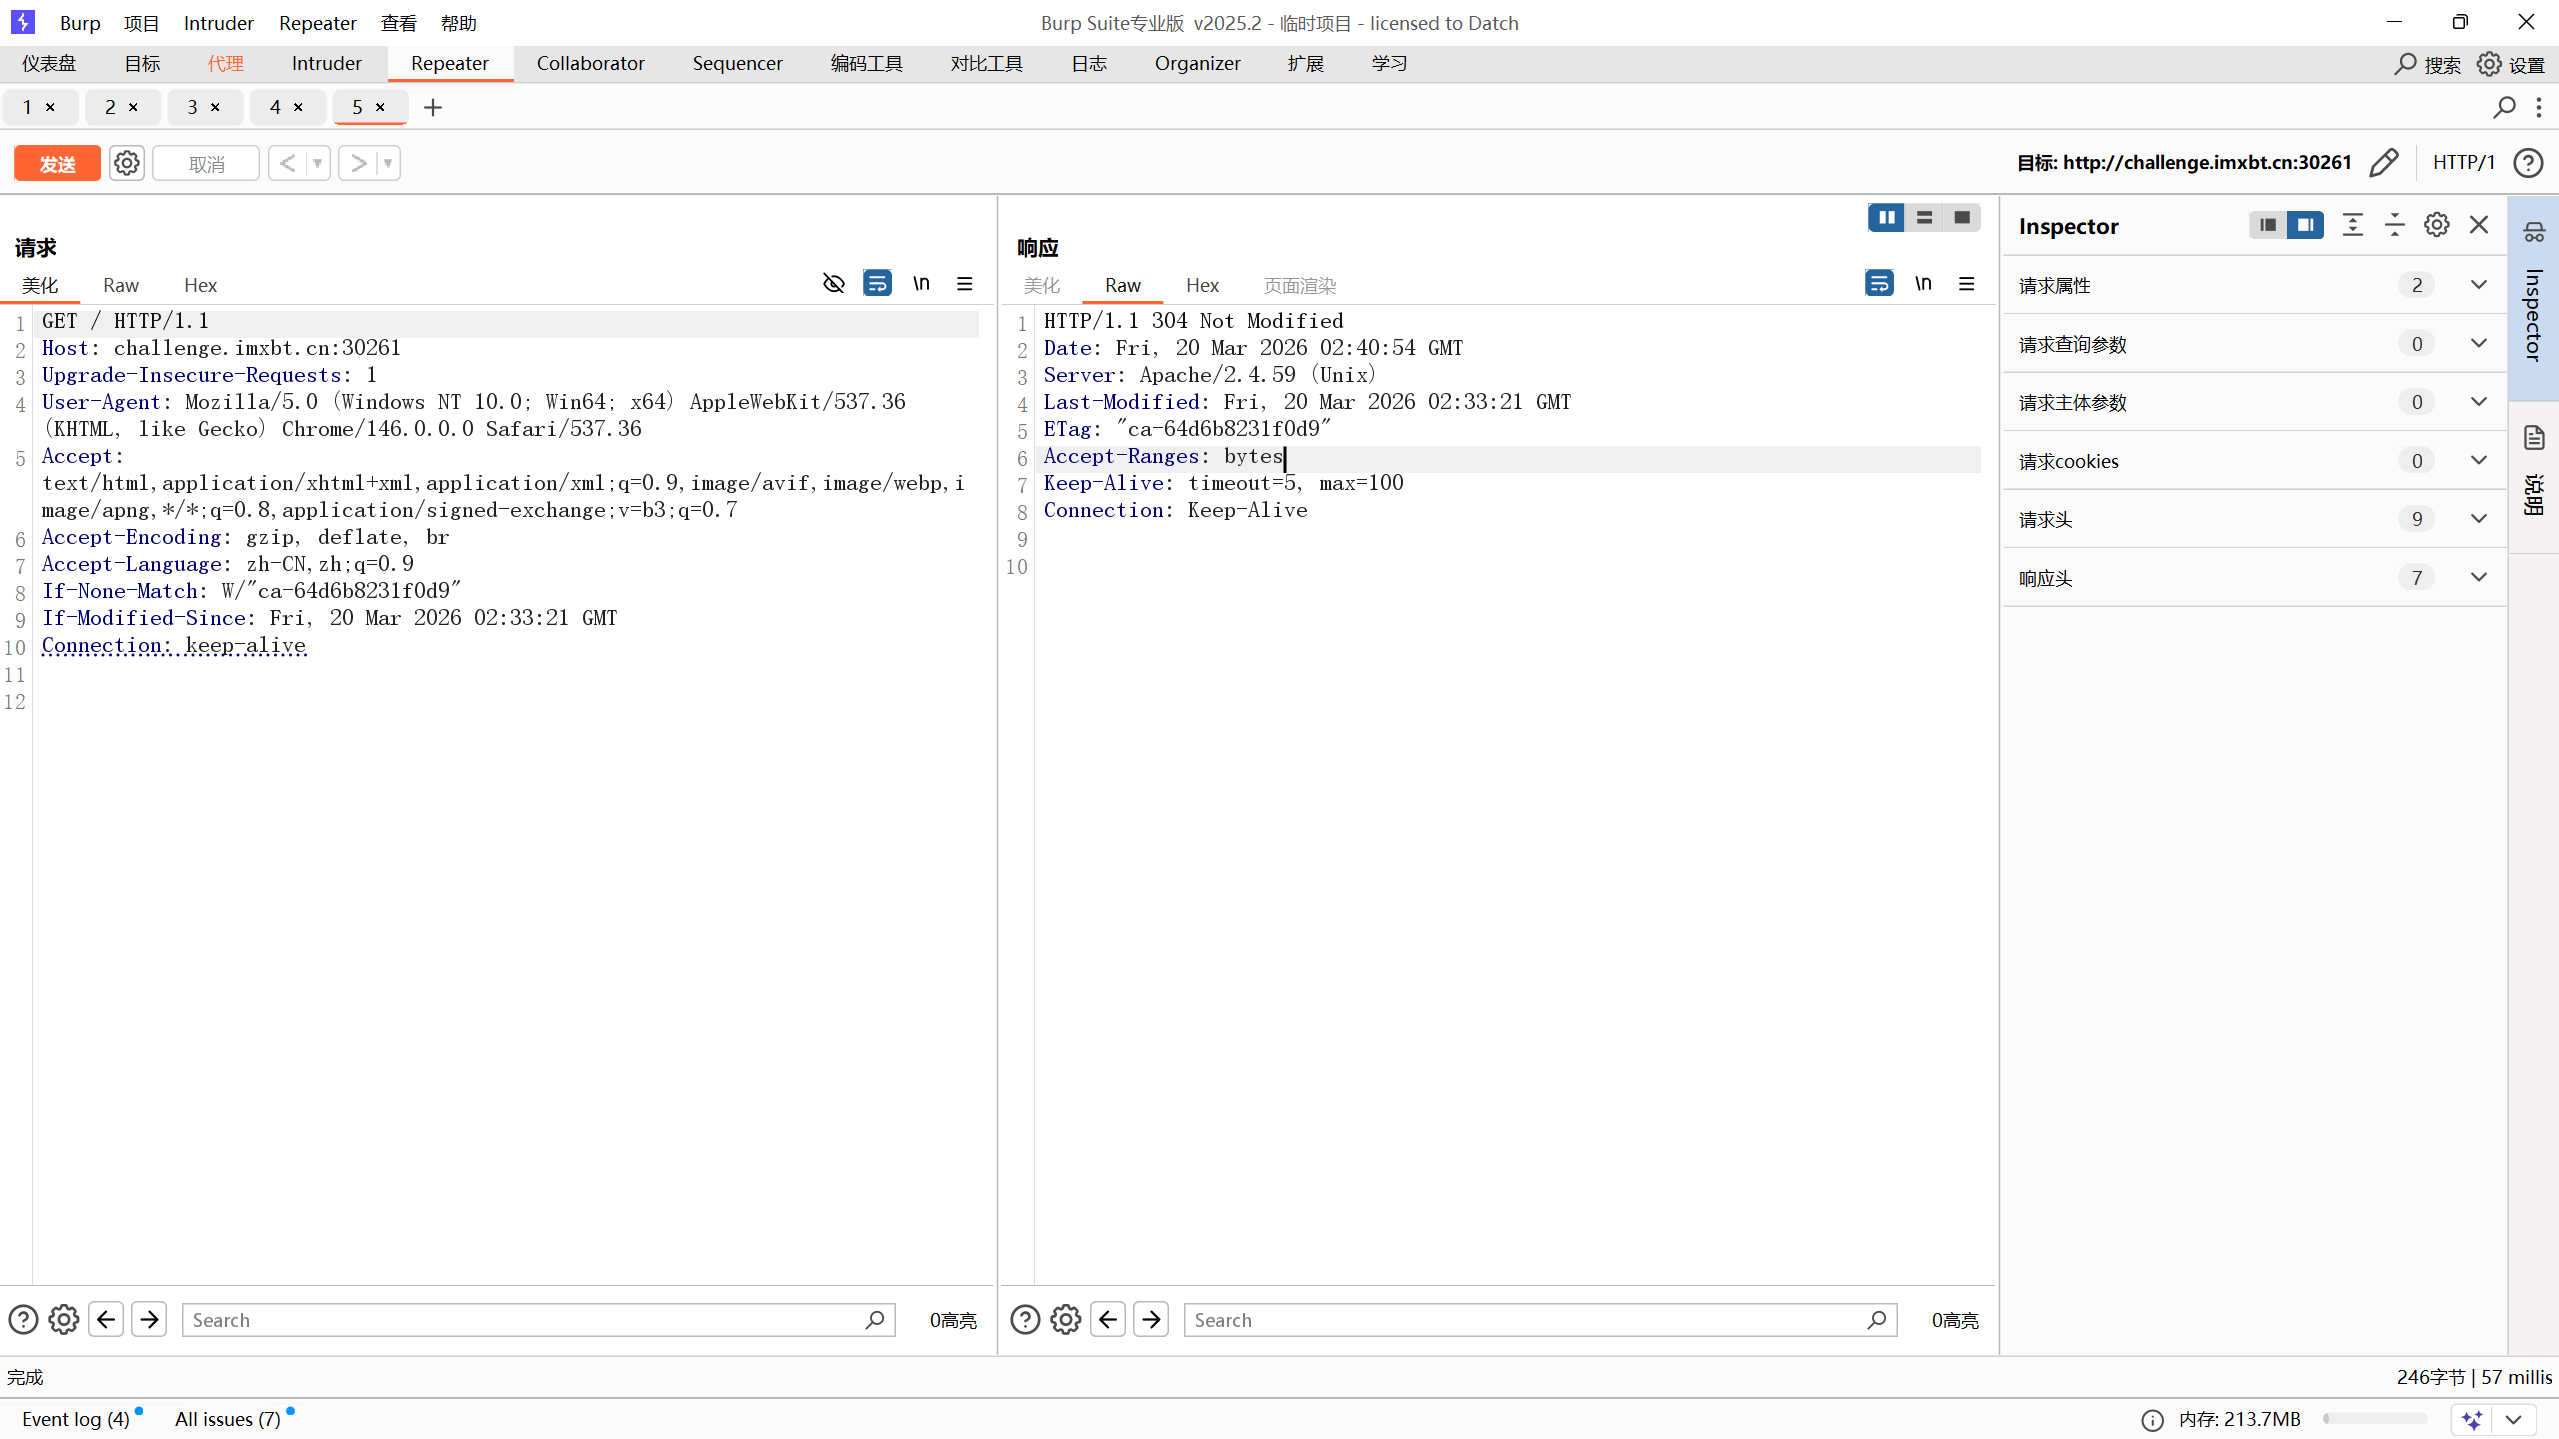Screen dimensions: 2559x1439
Task: Expand the 请求头 section in Inspector
Action: tap(2478, 519)
